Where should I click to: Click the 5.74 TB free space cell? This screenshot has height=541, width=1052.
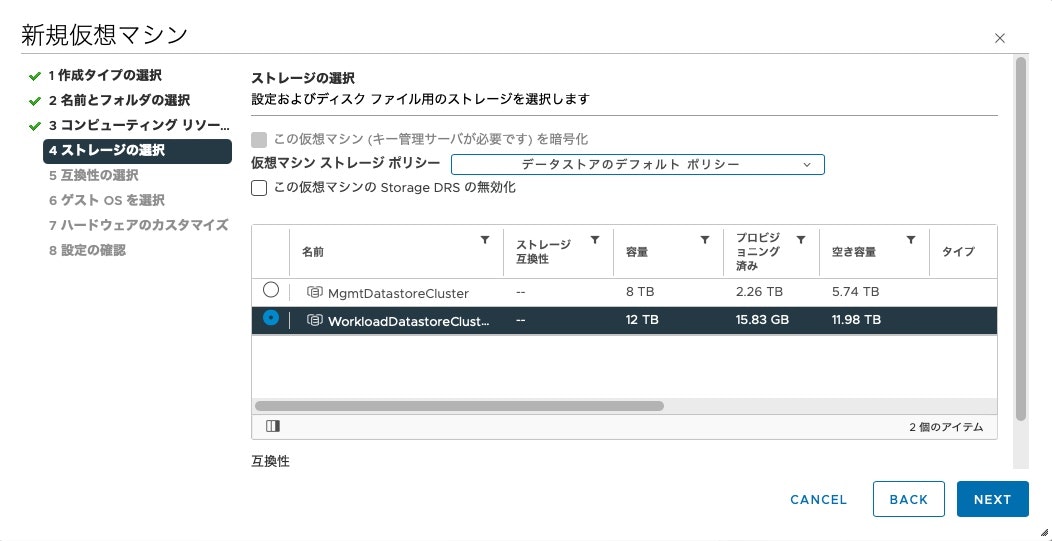pyautogui.click(x=855, y=292)
